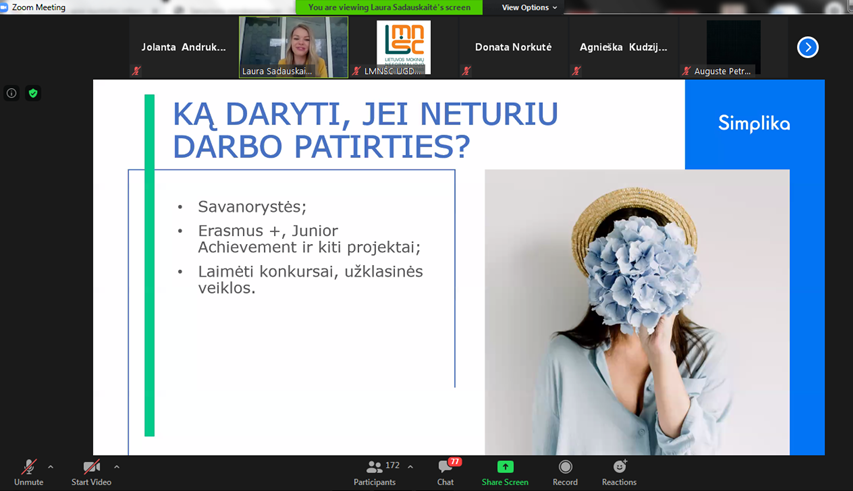Click the green encryption shield icon
Screen dimensions: 853x491
[x=33, y=93]
